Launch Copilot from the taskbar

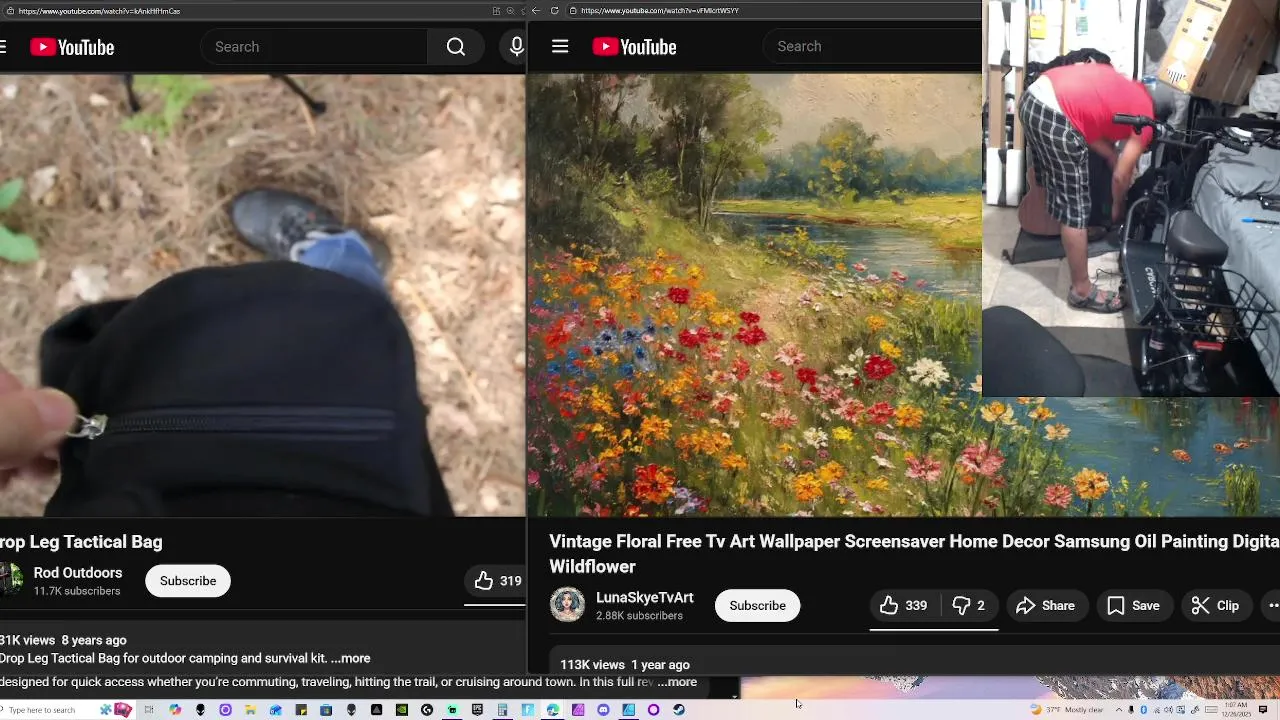(175, 710)
